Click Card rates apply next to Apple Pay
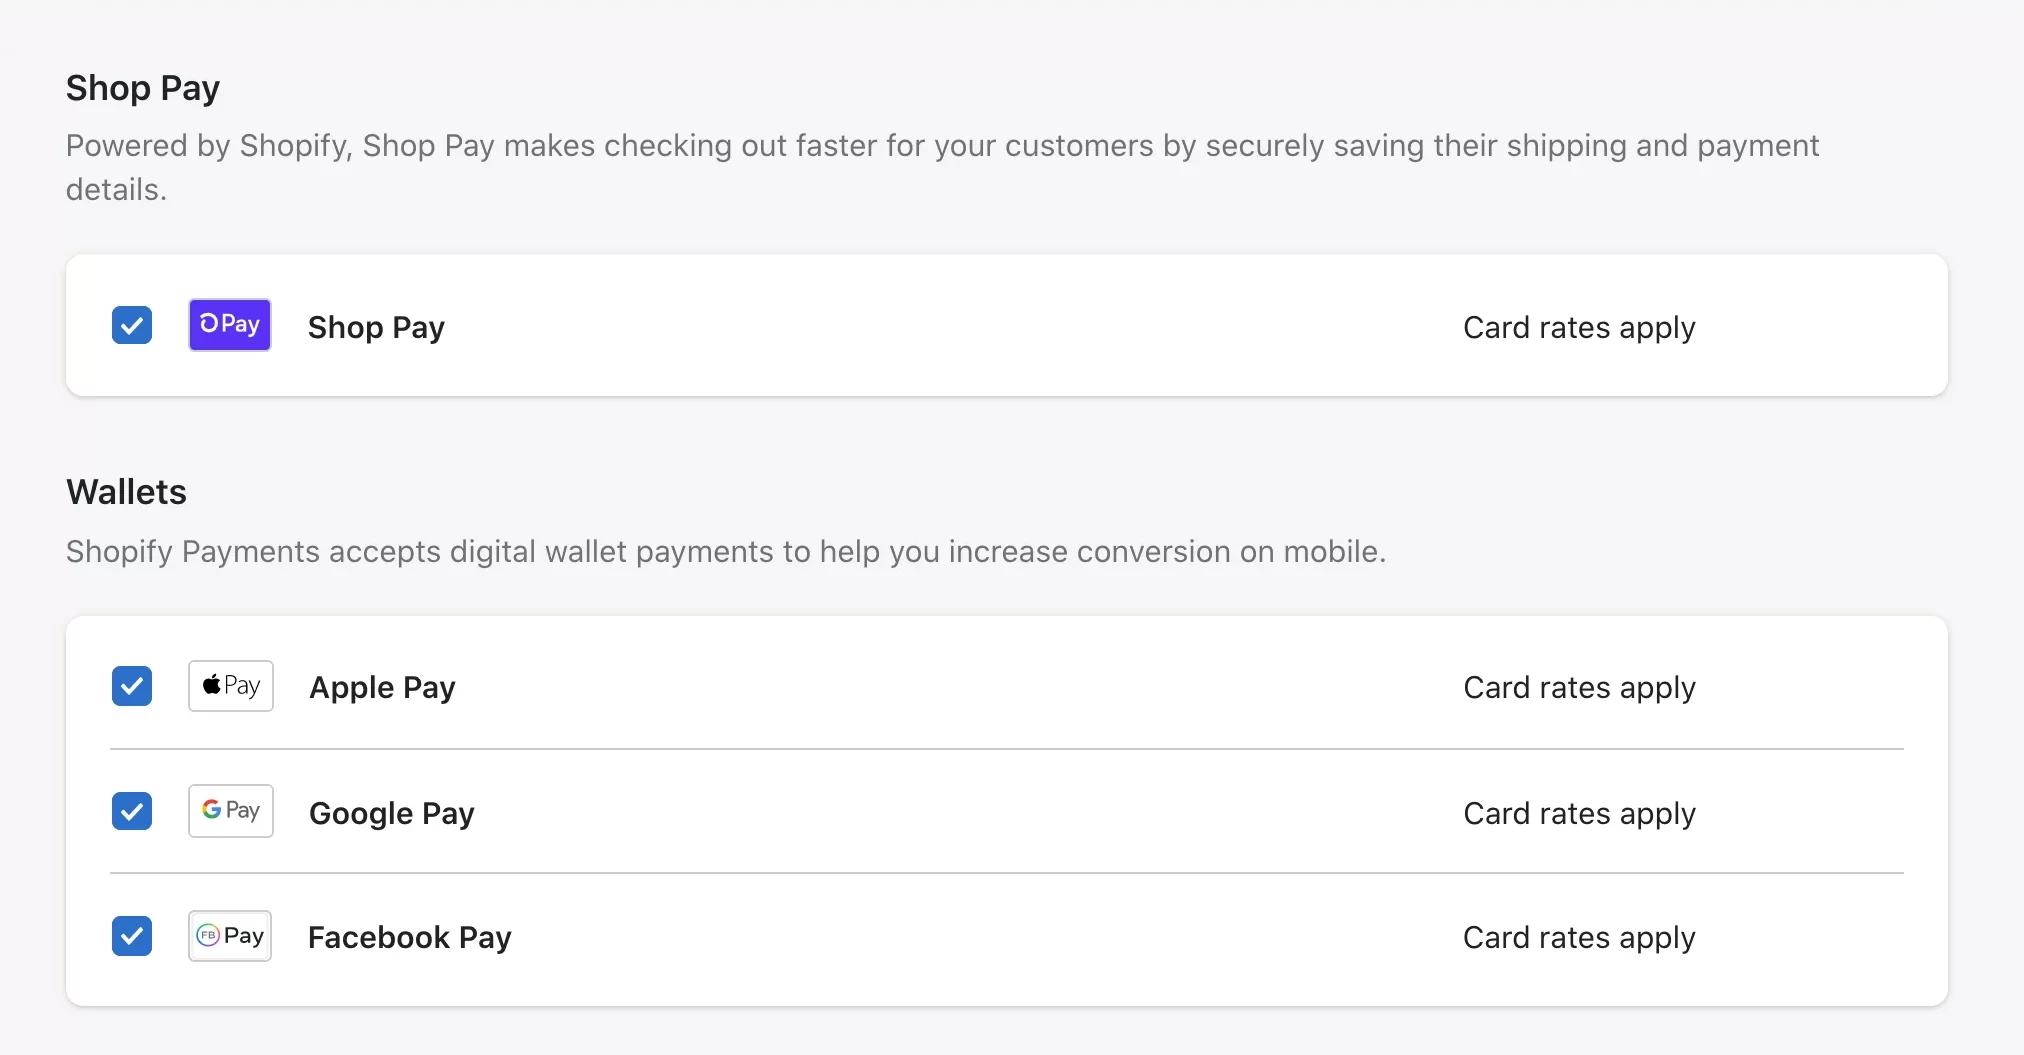The image size is (2024, 1055). click(x=1579, y=687)
